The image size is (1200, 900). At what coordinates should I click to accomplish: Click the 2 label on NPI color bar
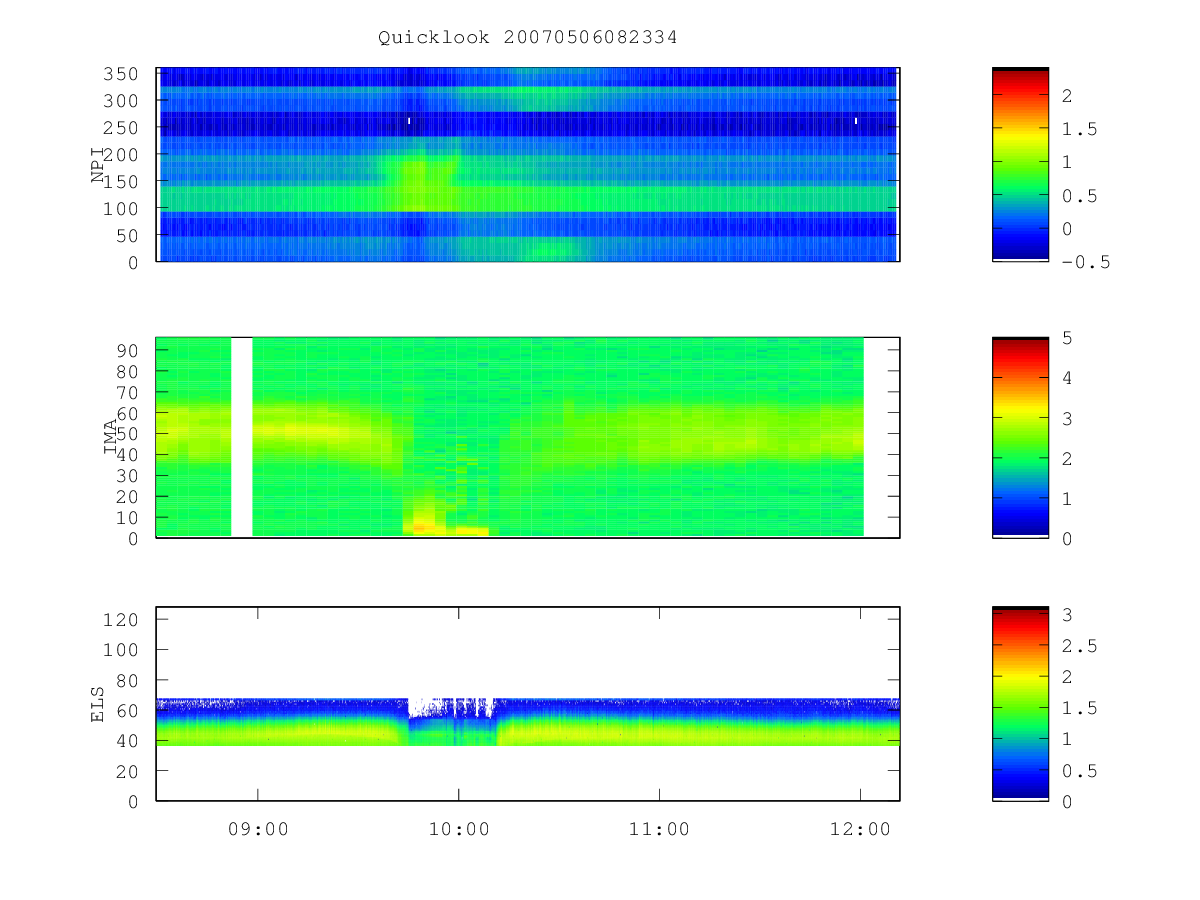[1068, 95]
